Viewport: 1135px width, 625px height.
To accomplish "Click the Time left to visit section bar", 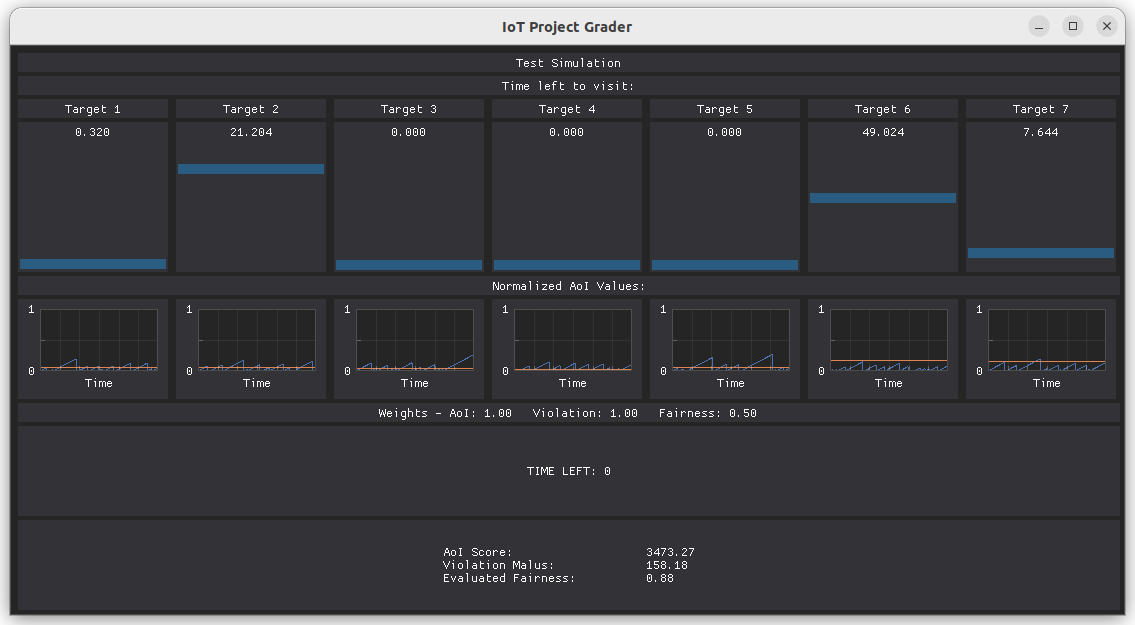I will 567,86.
